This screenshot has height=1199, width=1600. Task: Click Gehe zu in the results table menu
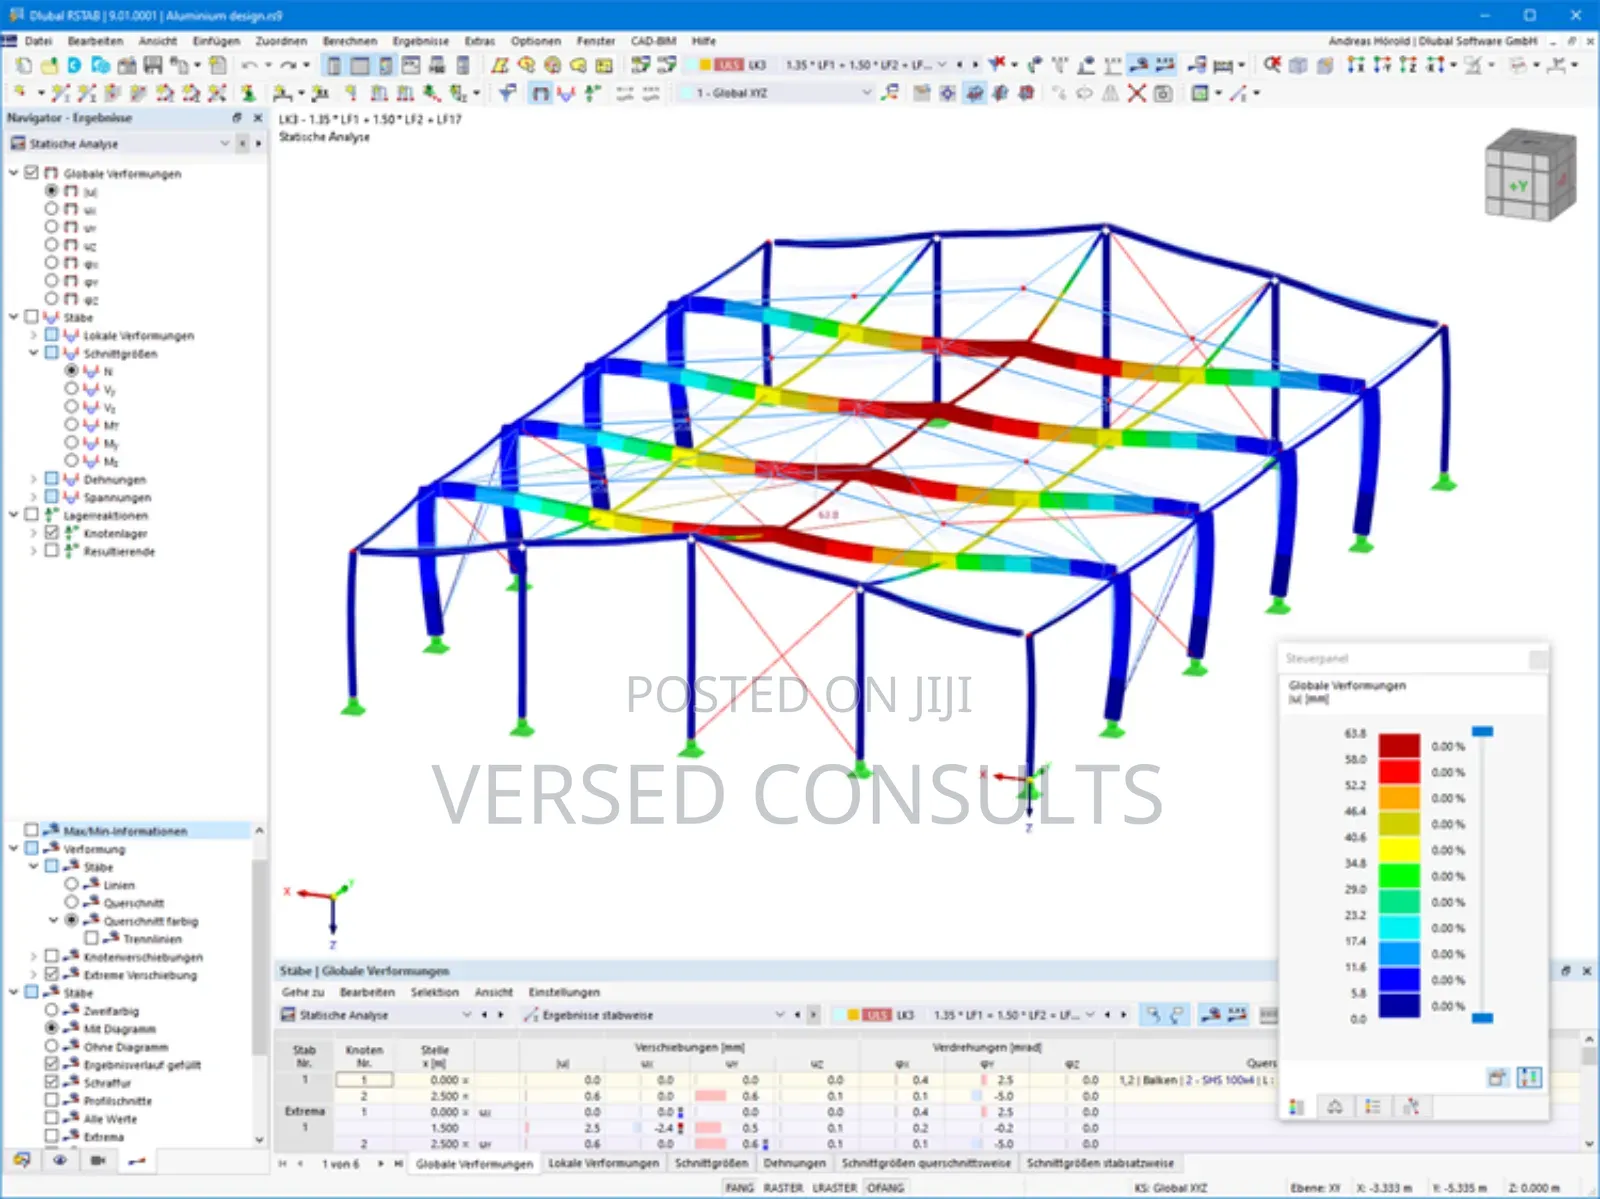click(x=300, y=992)
